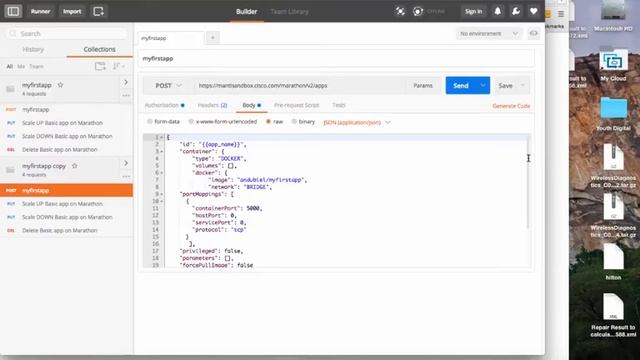640x360 pixels.
Task: Click the sync status icon
Action: tap(418, 11)
